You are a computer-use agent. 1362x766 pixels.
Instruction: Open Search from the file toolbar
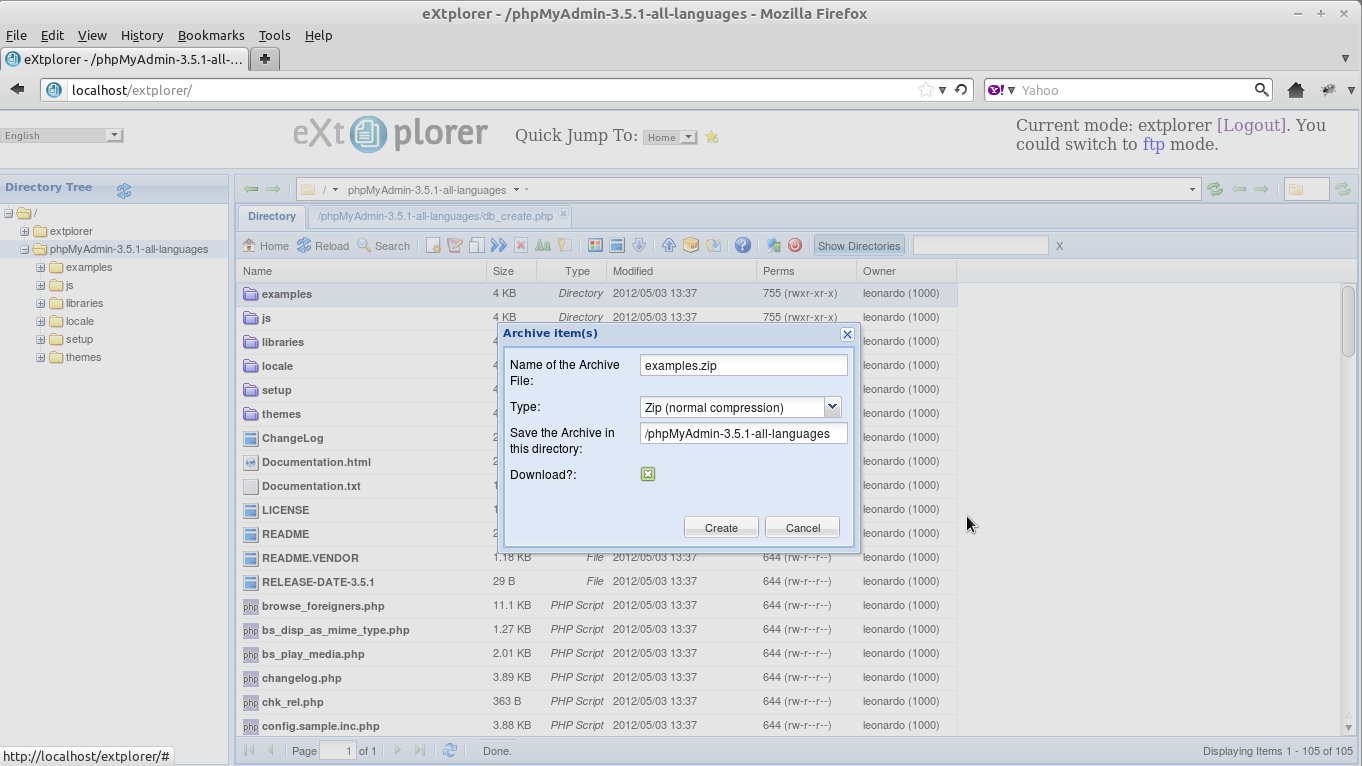pyautogui.click(x=383, y=246)
